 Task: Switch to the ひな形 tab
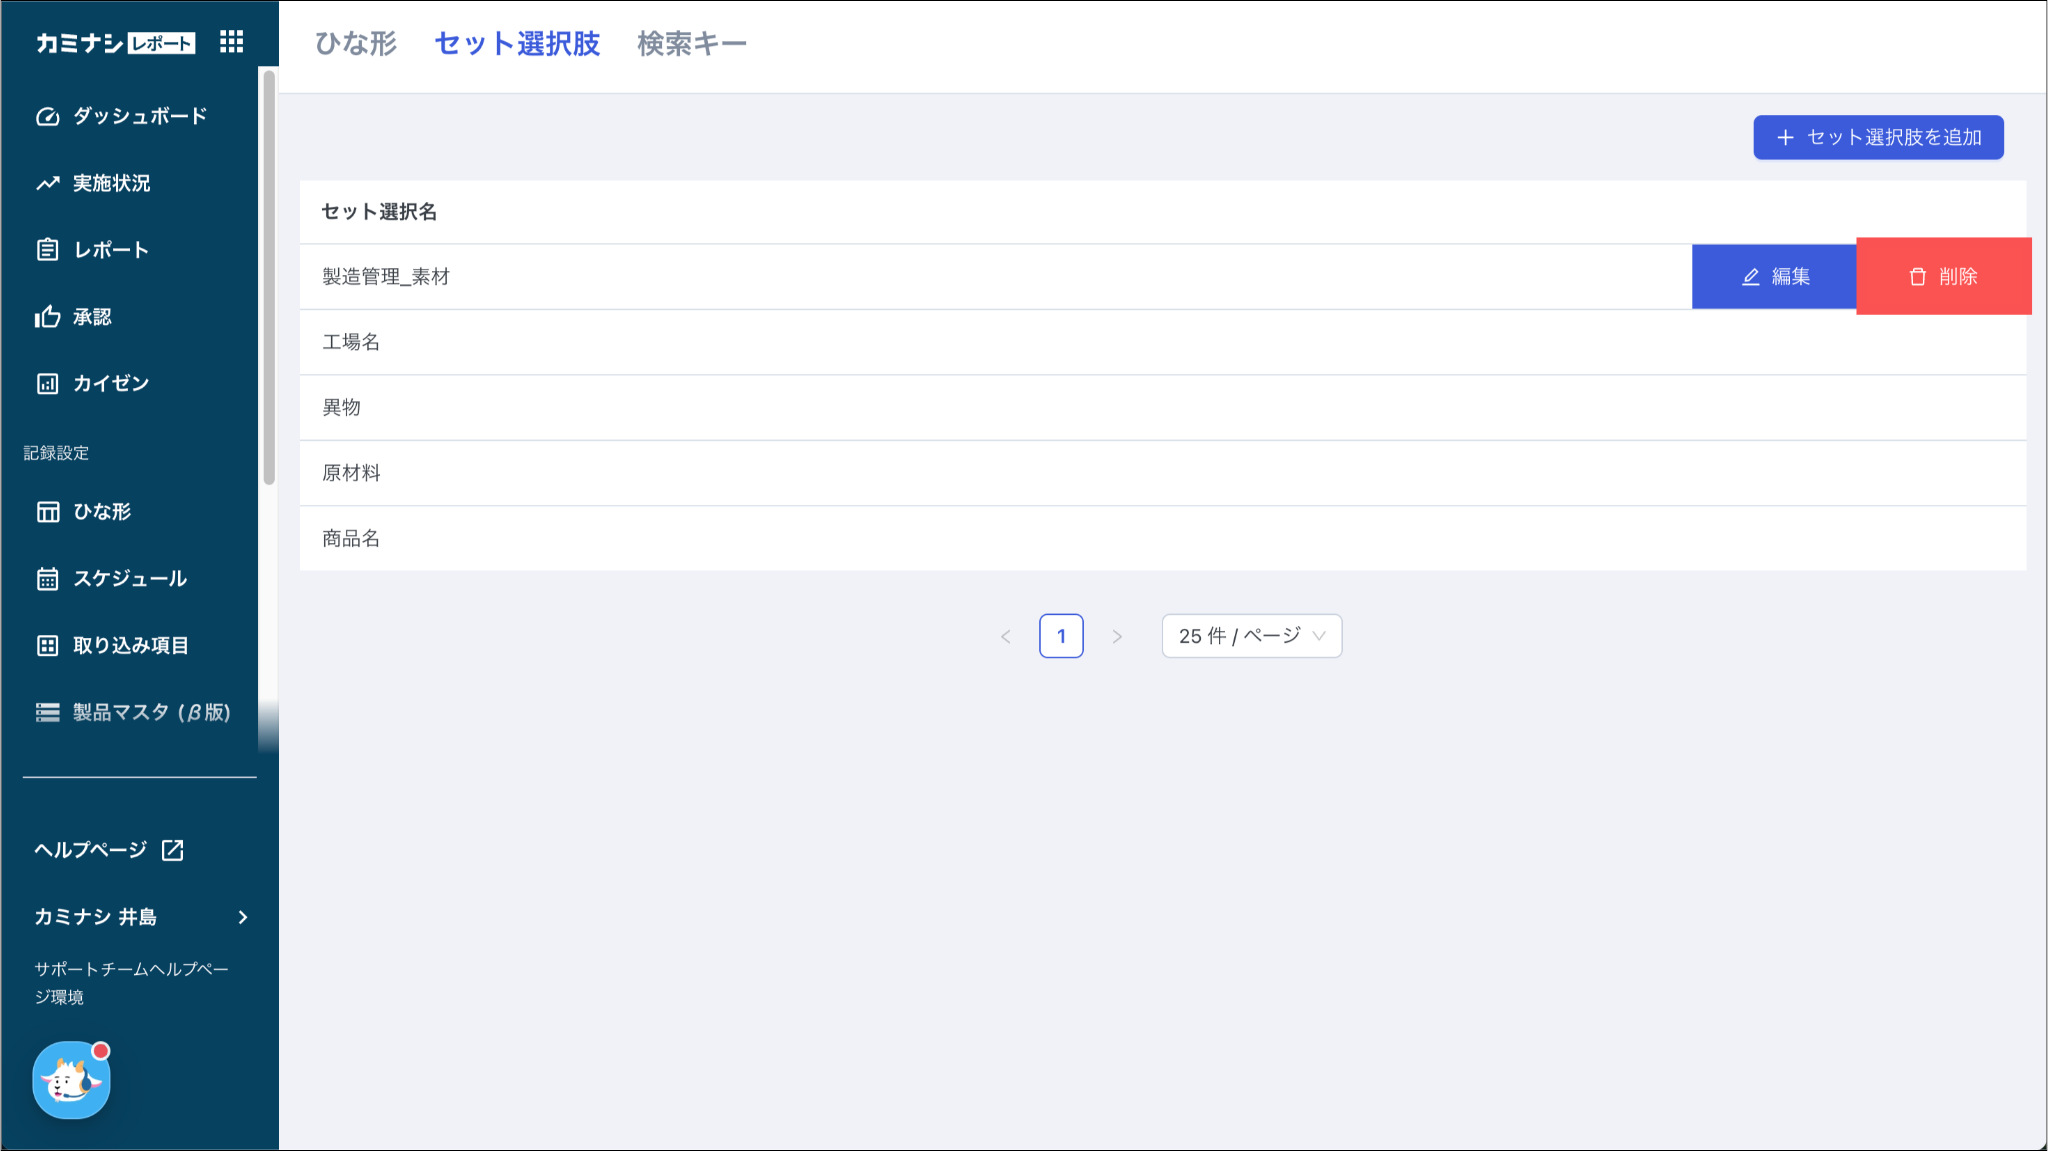[356, 44]
